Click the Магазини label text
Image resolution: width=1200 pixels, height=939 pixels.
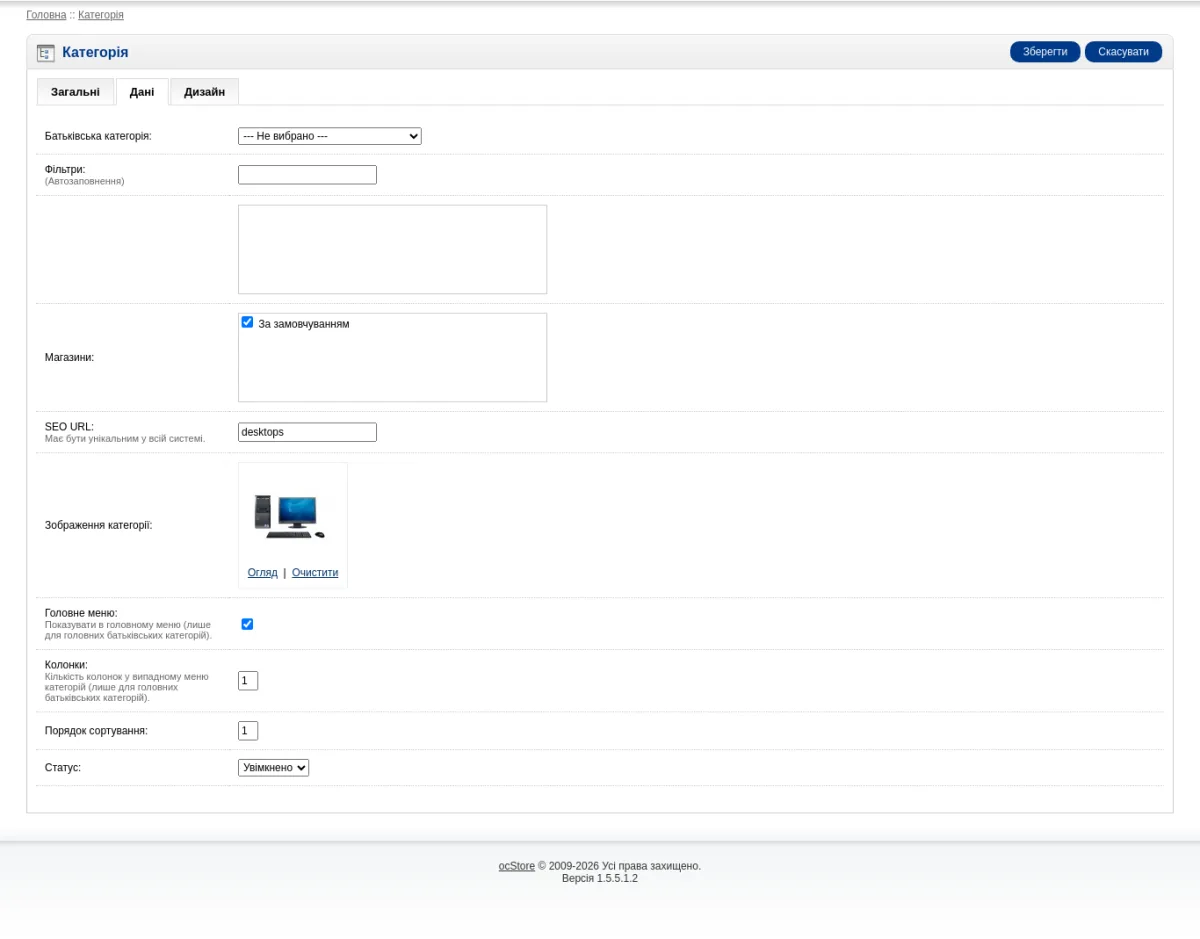click(69, 357)
